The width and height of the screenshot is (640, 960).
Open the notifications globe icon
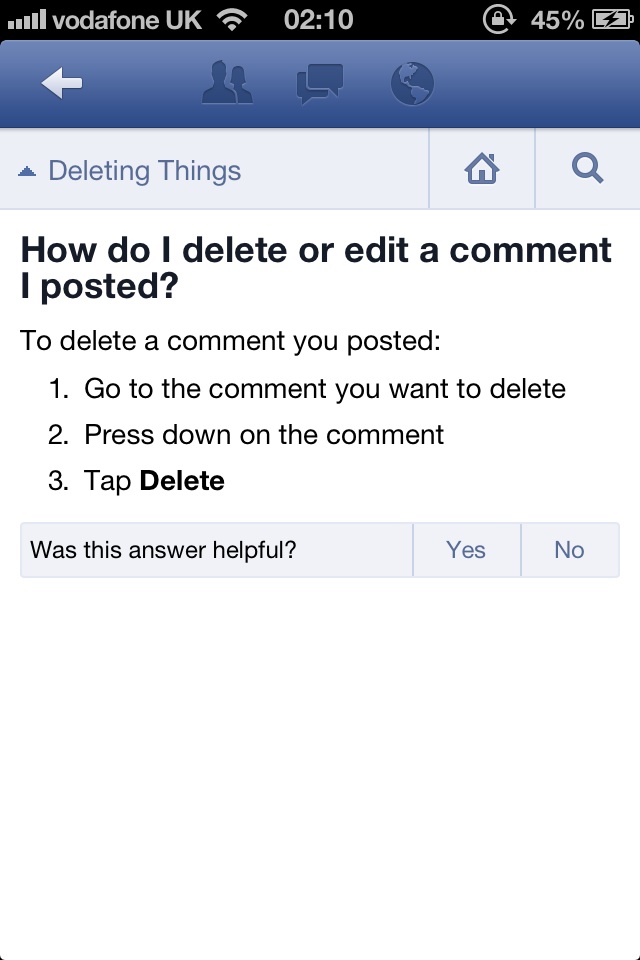click(412, 83)
